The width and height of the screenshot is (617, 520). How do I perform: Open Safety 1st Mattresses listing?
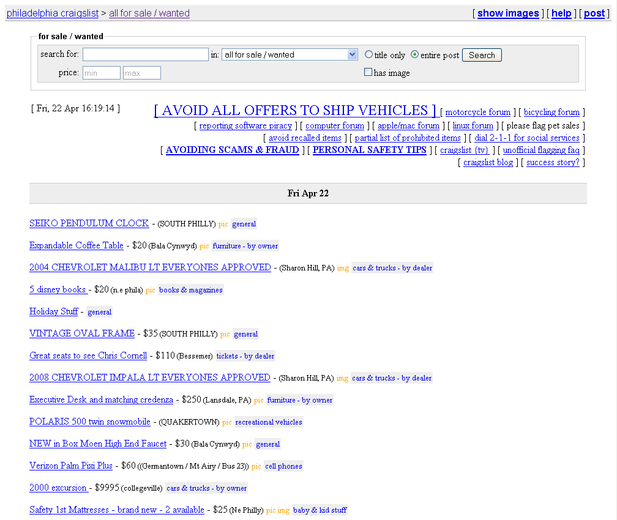coord(117,510)
